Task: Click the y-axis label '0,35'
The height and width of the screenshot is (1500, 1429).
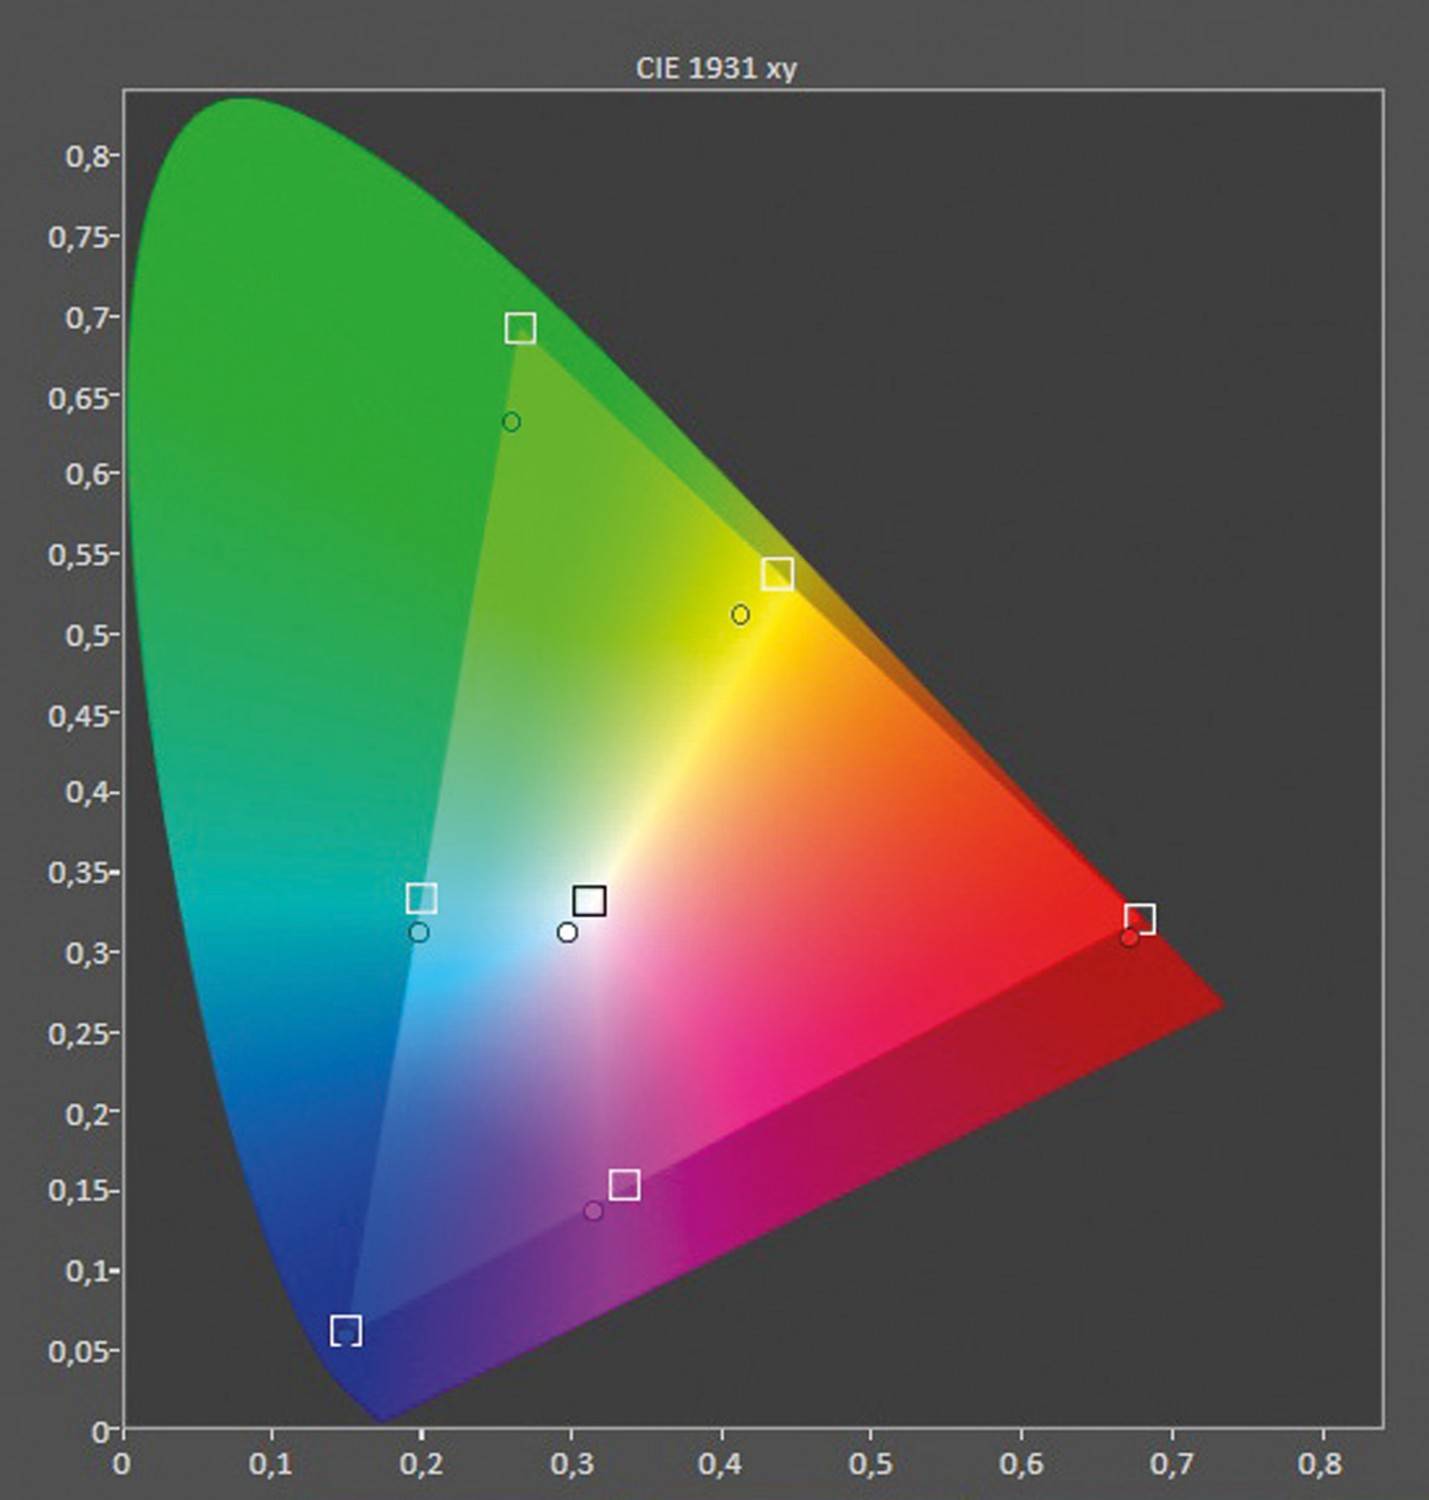Action: [x=80, y=872]
